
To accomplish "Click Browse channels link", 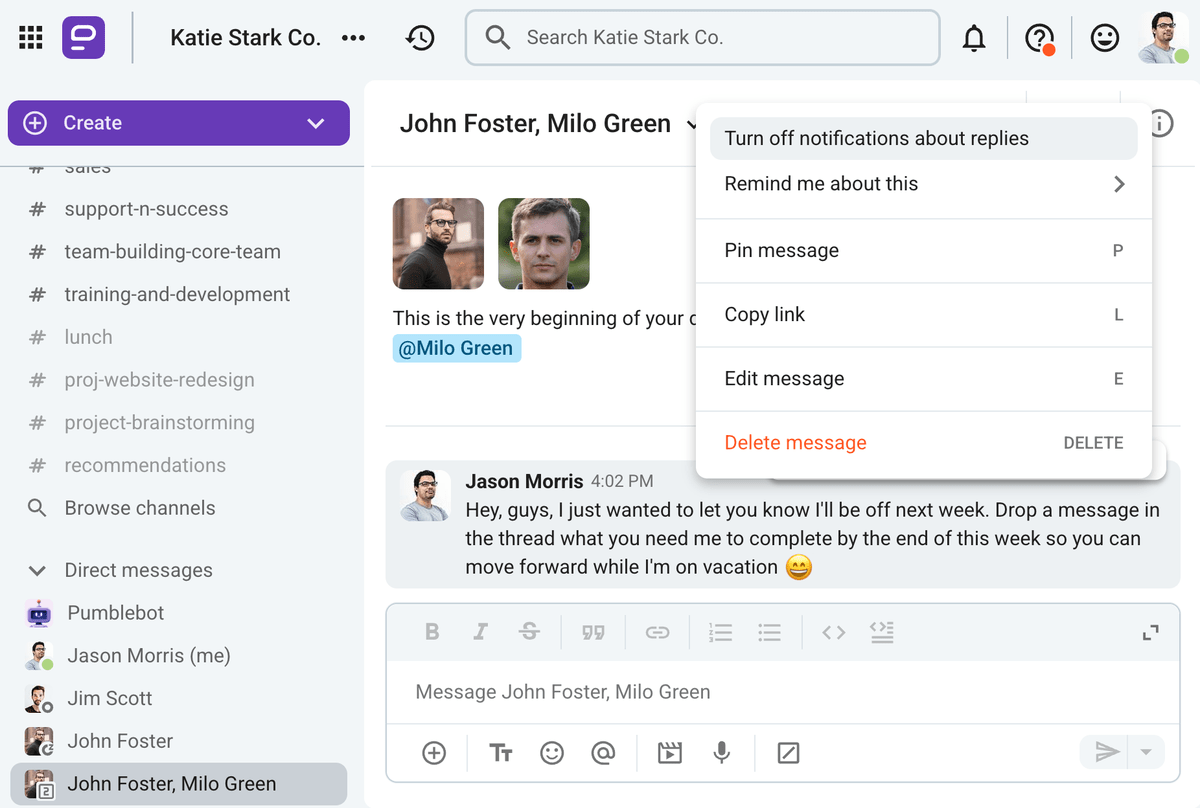I will (x=139, y=508).
